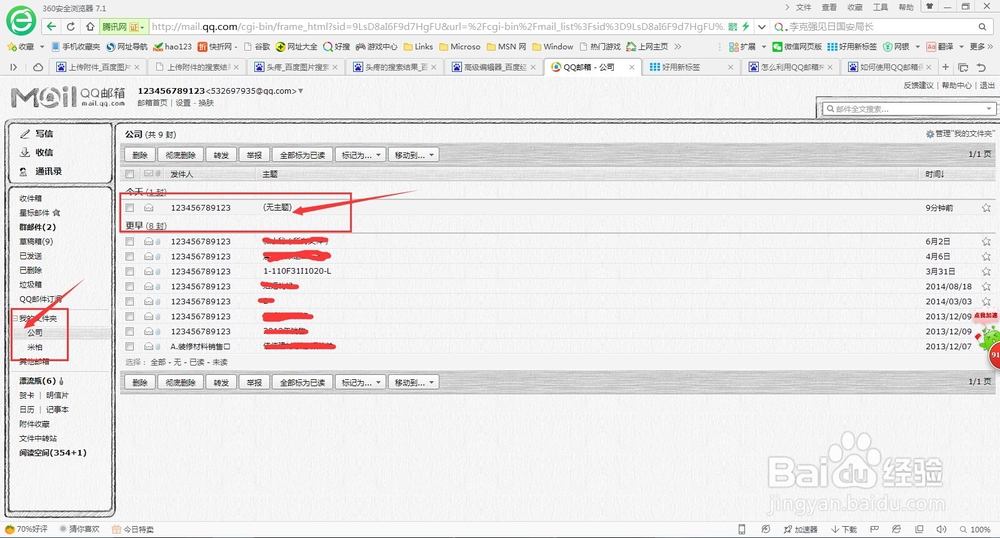Expand account dropdown arrow beside email address
This screenshot has width=1000, height=538.
point(301,91)
